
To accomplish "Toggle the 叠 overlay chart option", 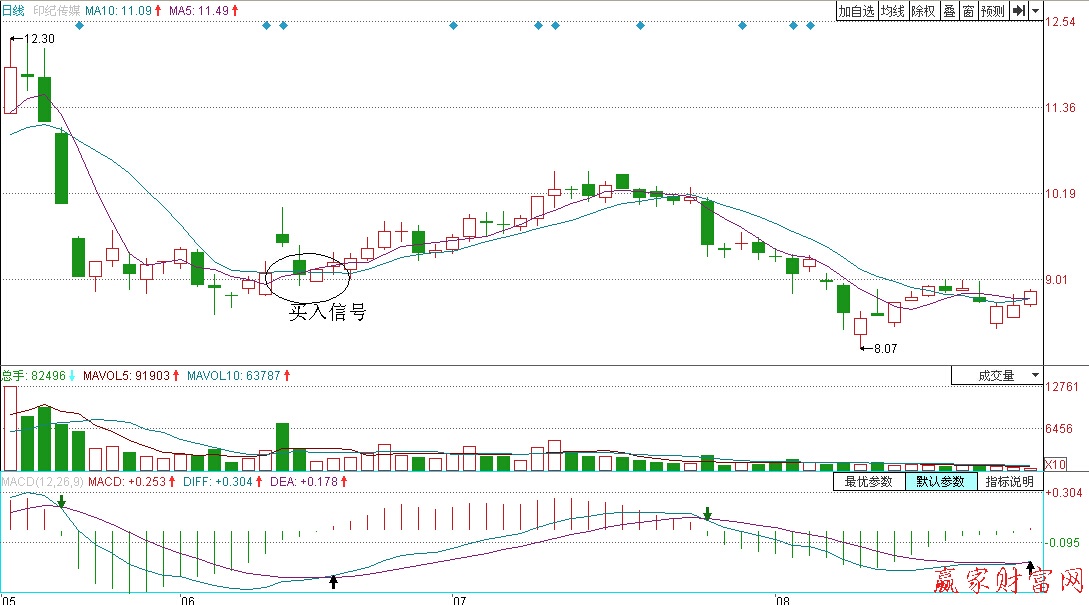I will (949, 11).
